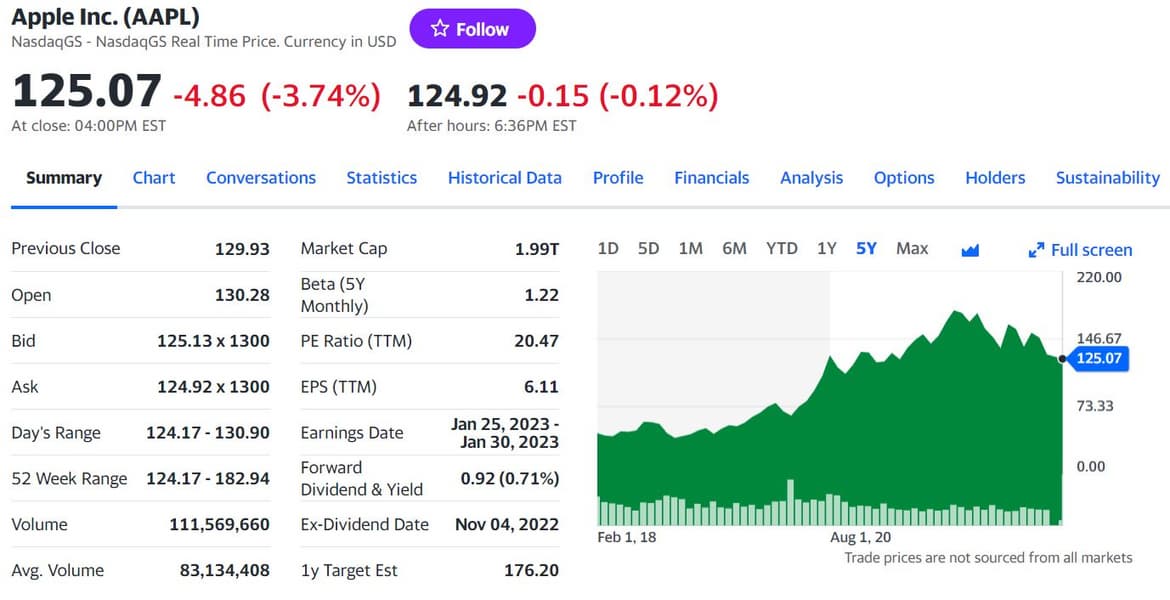Click the star Follow button
Image resolution: width=1170 pixels, height=600 pixels.
tap(472, 29)
